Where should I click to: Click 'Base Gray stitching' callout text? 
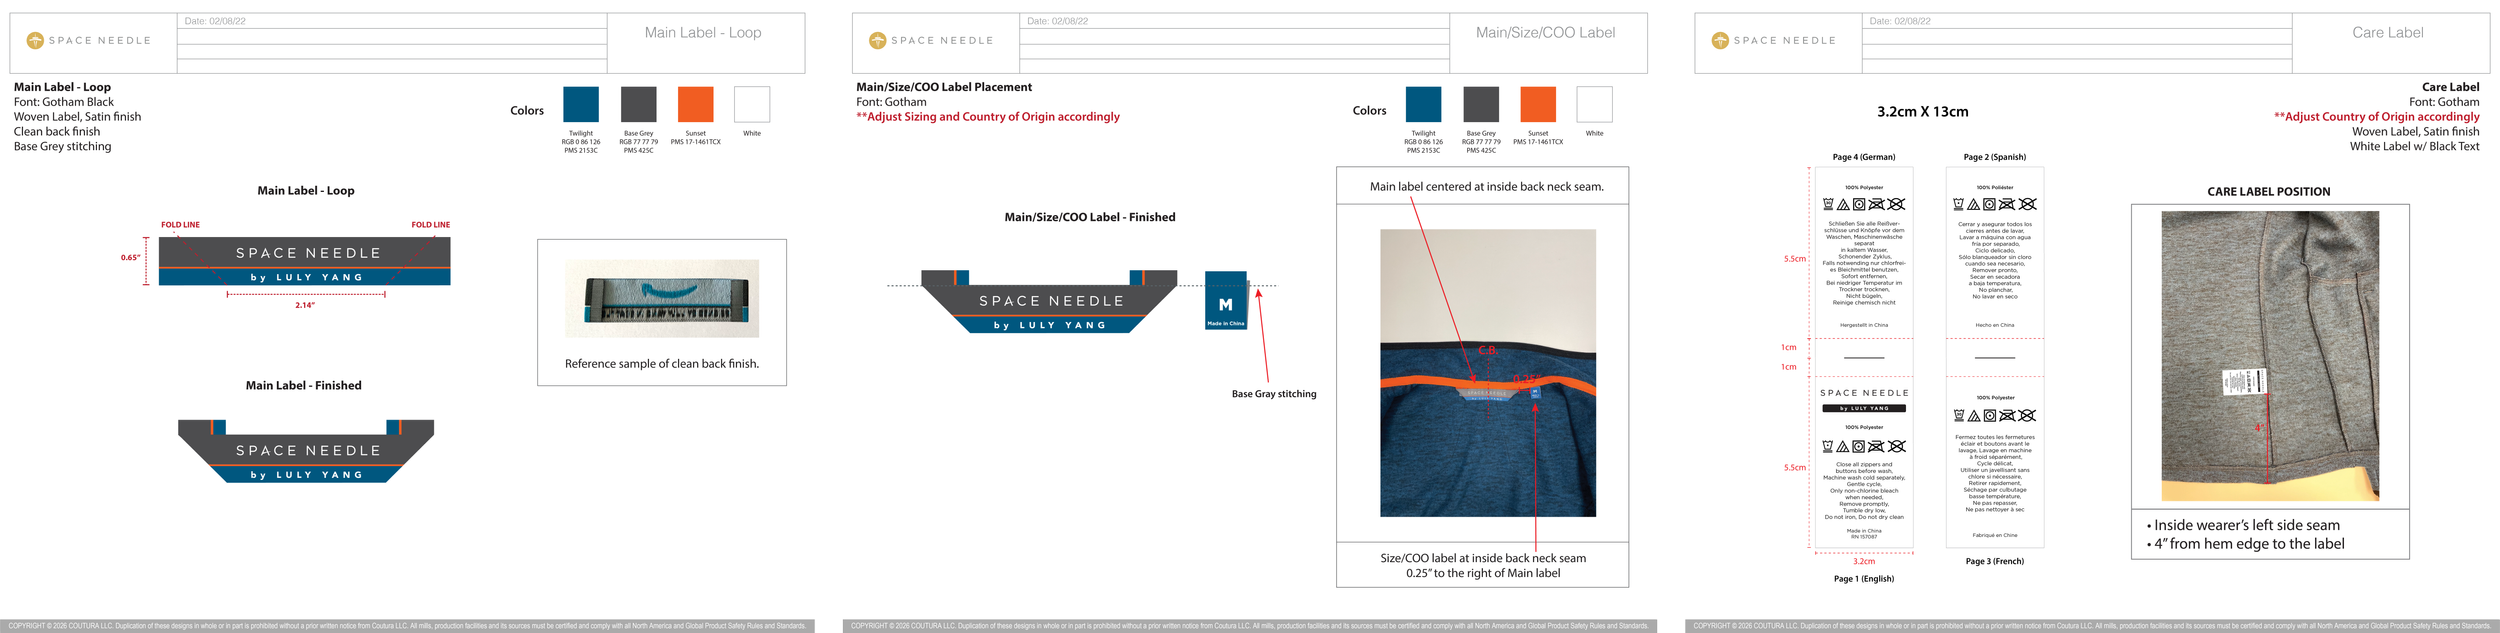coord(1274,394)
